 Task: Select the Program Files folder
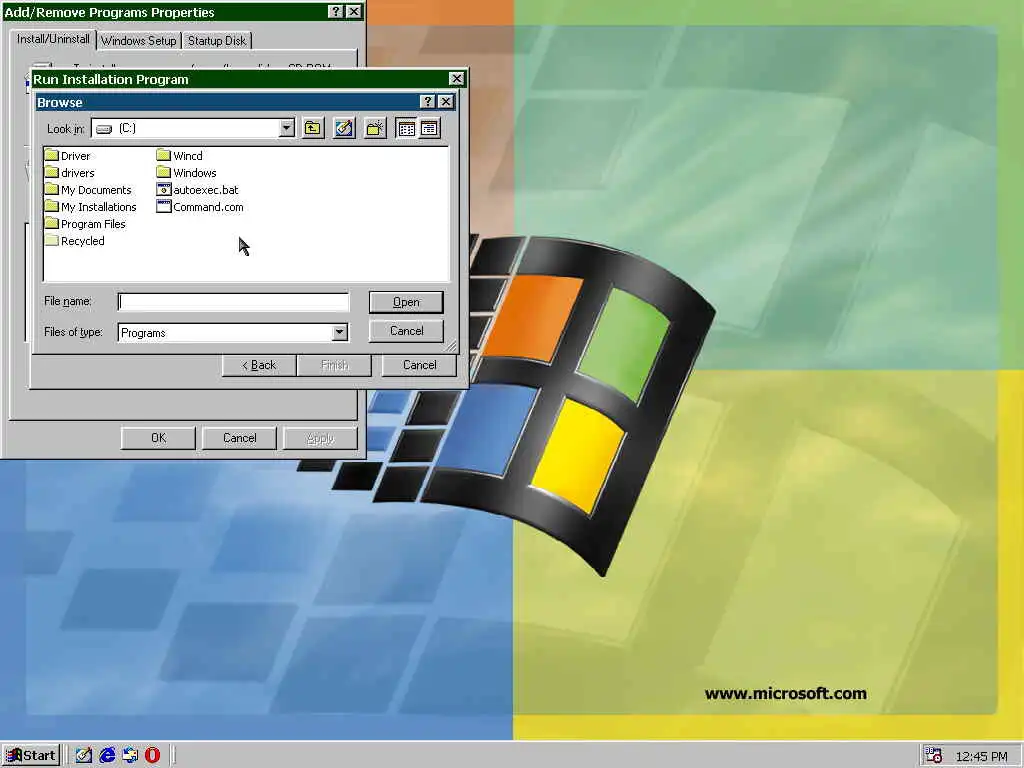[x=86, y=223]
